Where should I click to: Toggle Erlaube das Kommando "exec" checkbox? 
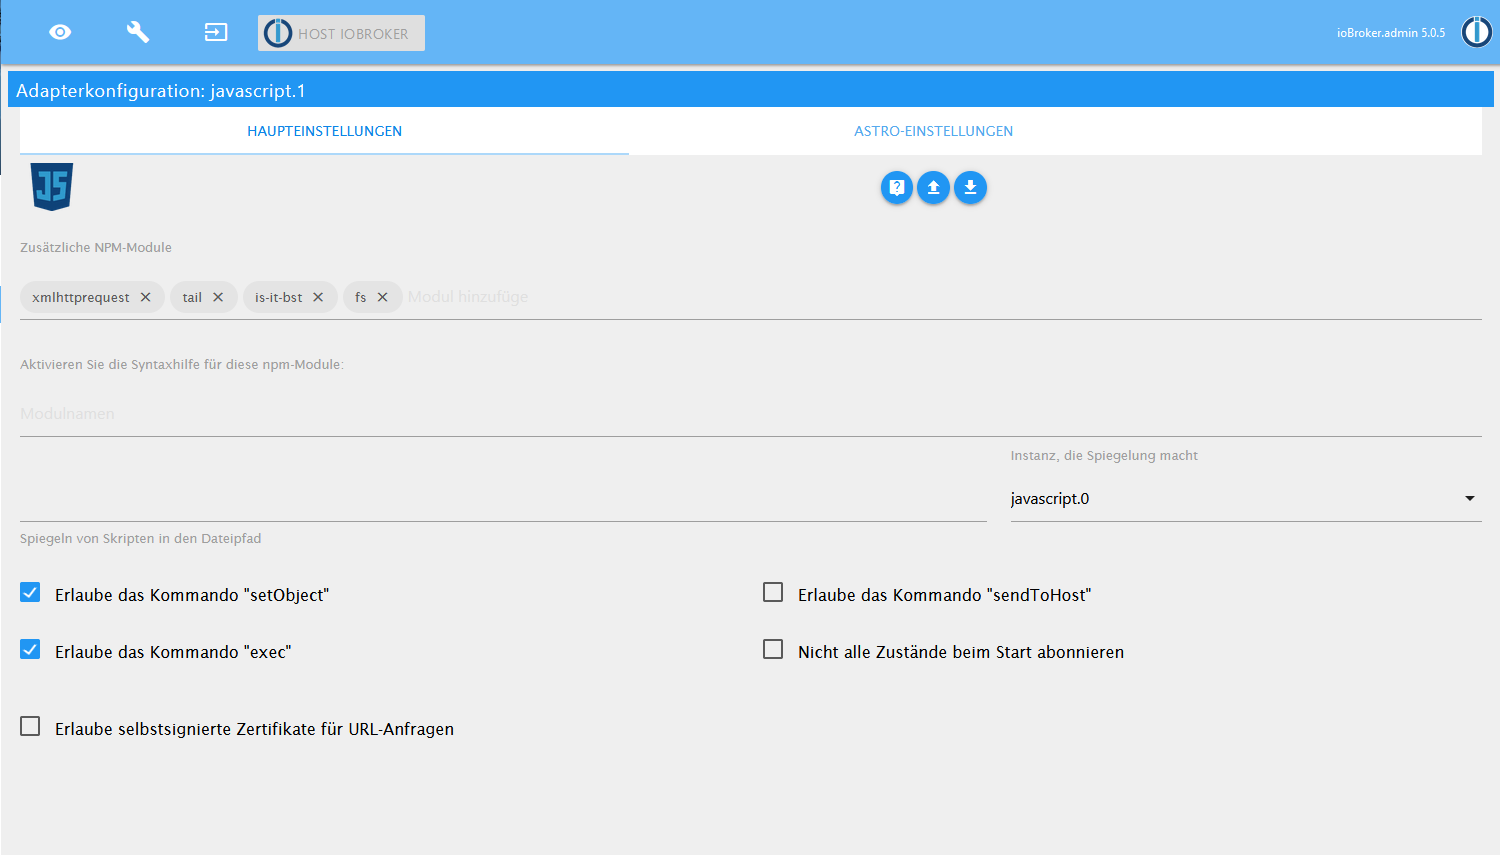pyautogui.click(x=30, y=650)
